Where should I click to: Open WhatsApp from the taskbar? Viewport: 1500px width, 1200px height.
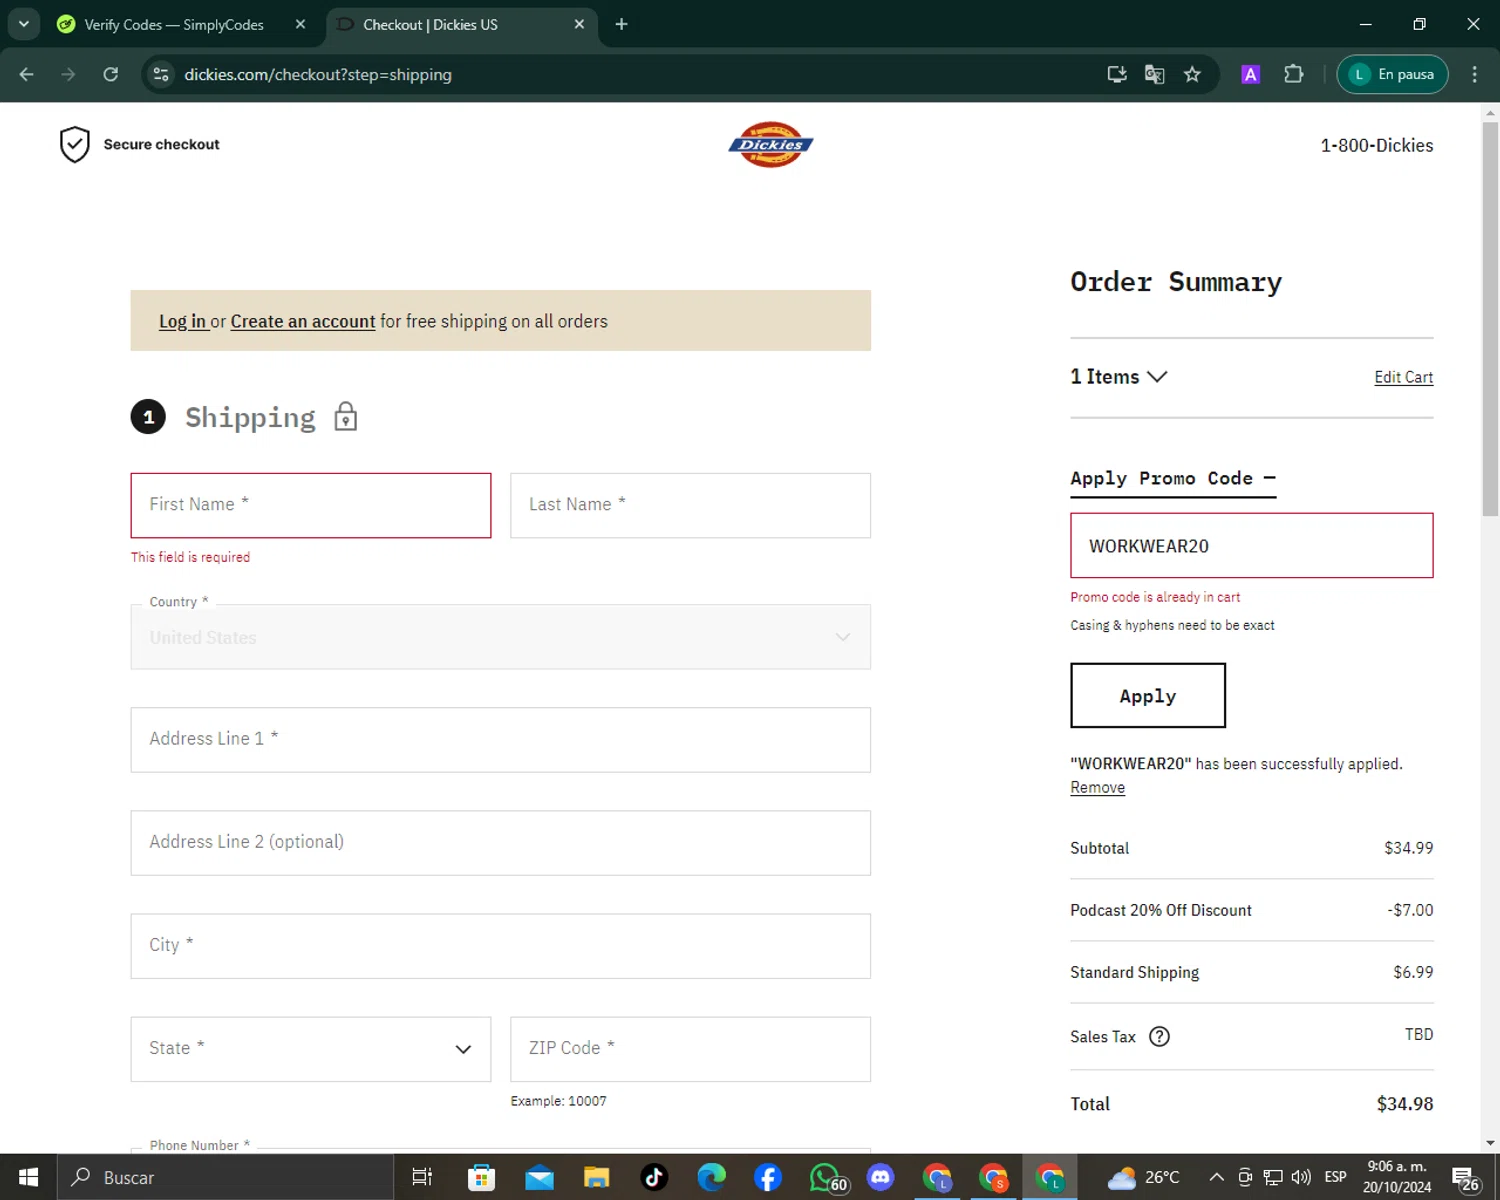pyautogui.click(x=826, y=1178)
